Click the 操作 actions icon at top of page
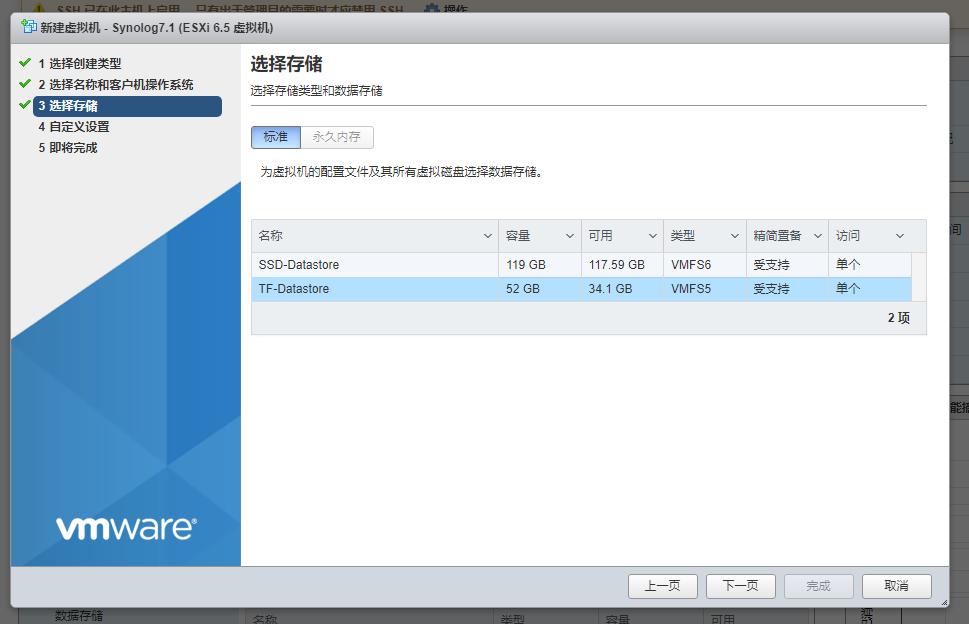This screenshot has height=624, width=969. [433, 9]
